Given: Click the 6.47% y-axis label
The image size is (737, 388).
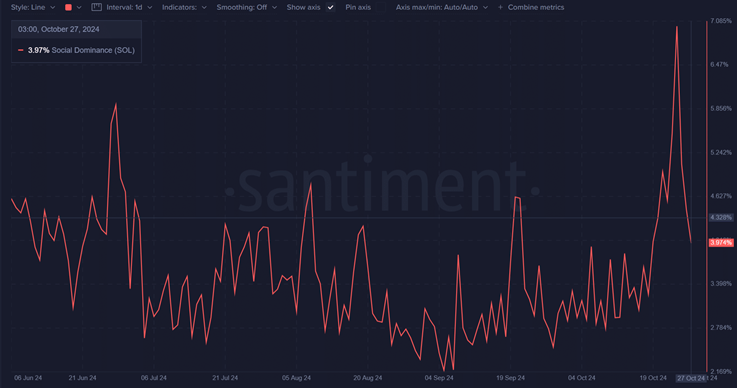Looking at the screenshot, I should (x=719, y=64).
